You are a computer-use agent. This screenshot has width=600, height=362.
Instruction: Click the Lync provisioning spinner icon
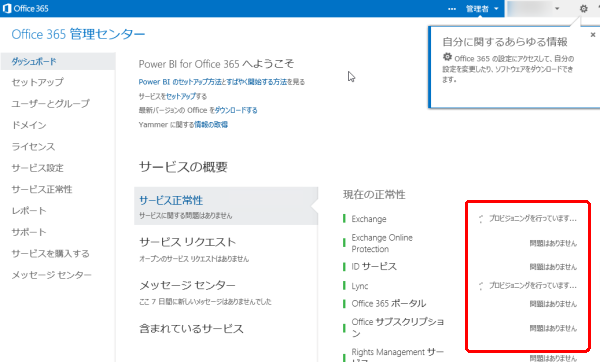coord(481,286)
